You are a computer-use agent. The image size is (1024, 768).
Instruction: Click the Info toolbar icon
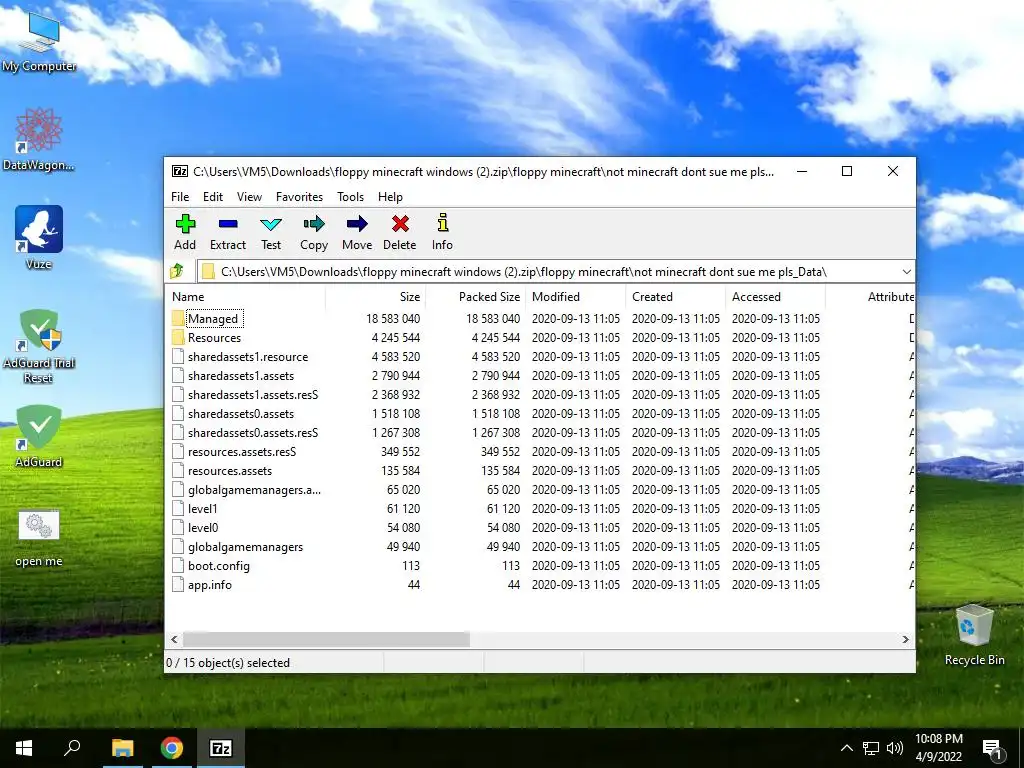coord(442,223)
